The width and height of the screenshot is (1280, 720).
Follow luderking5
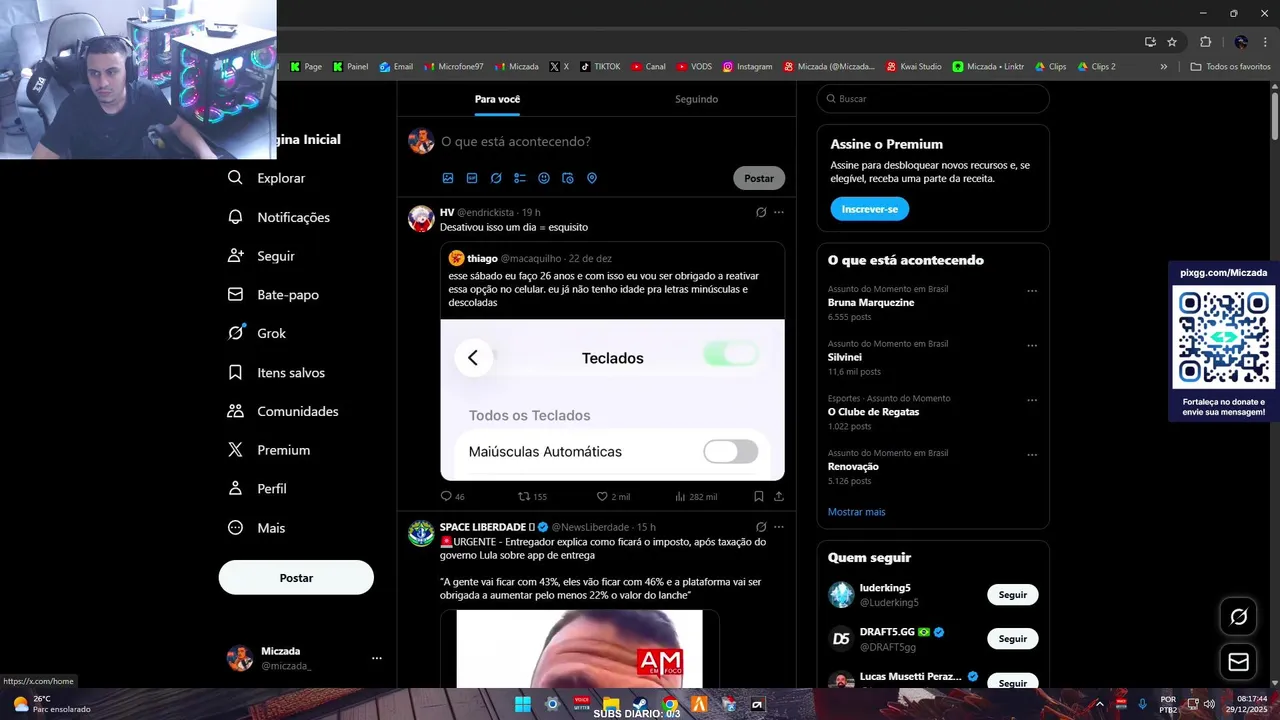click(1013, 594)
